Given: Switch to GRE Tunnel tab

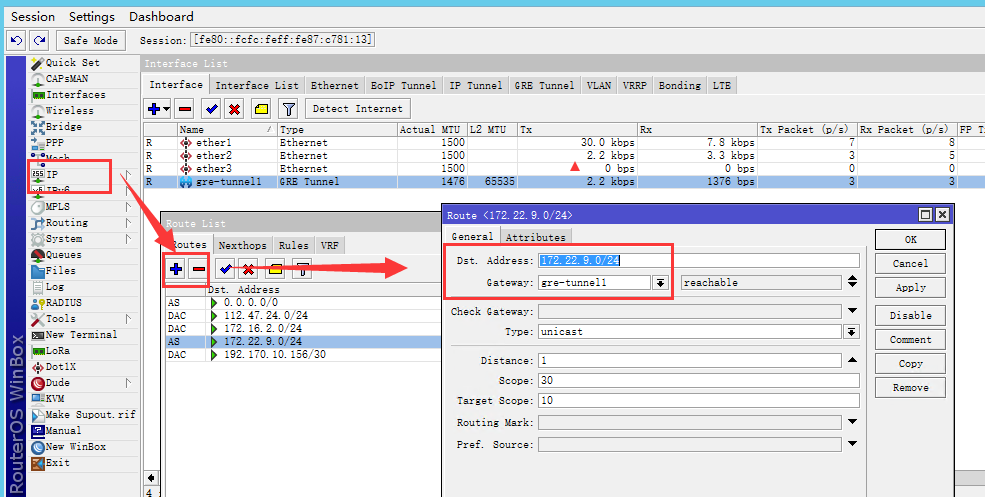Looking at the screenshot, I should coord(544,85).
